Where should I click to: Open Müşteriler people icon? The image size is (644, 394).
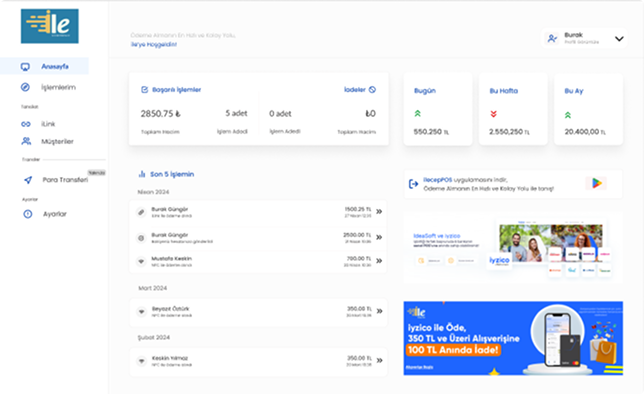(26, 141)
